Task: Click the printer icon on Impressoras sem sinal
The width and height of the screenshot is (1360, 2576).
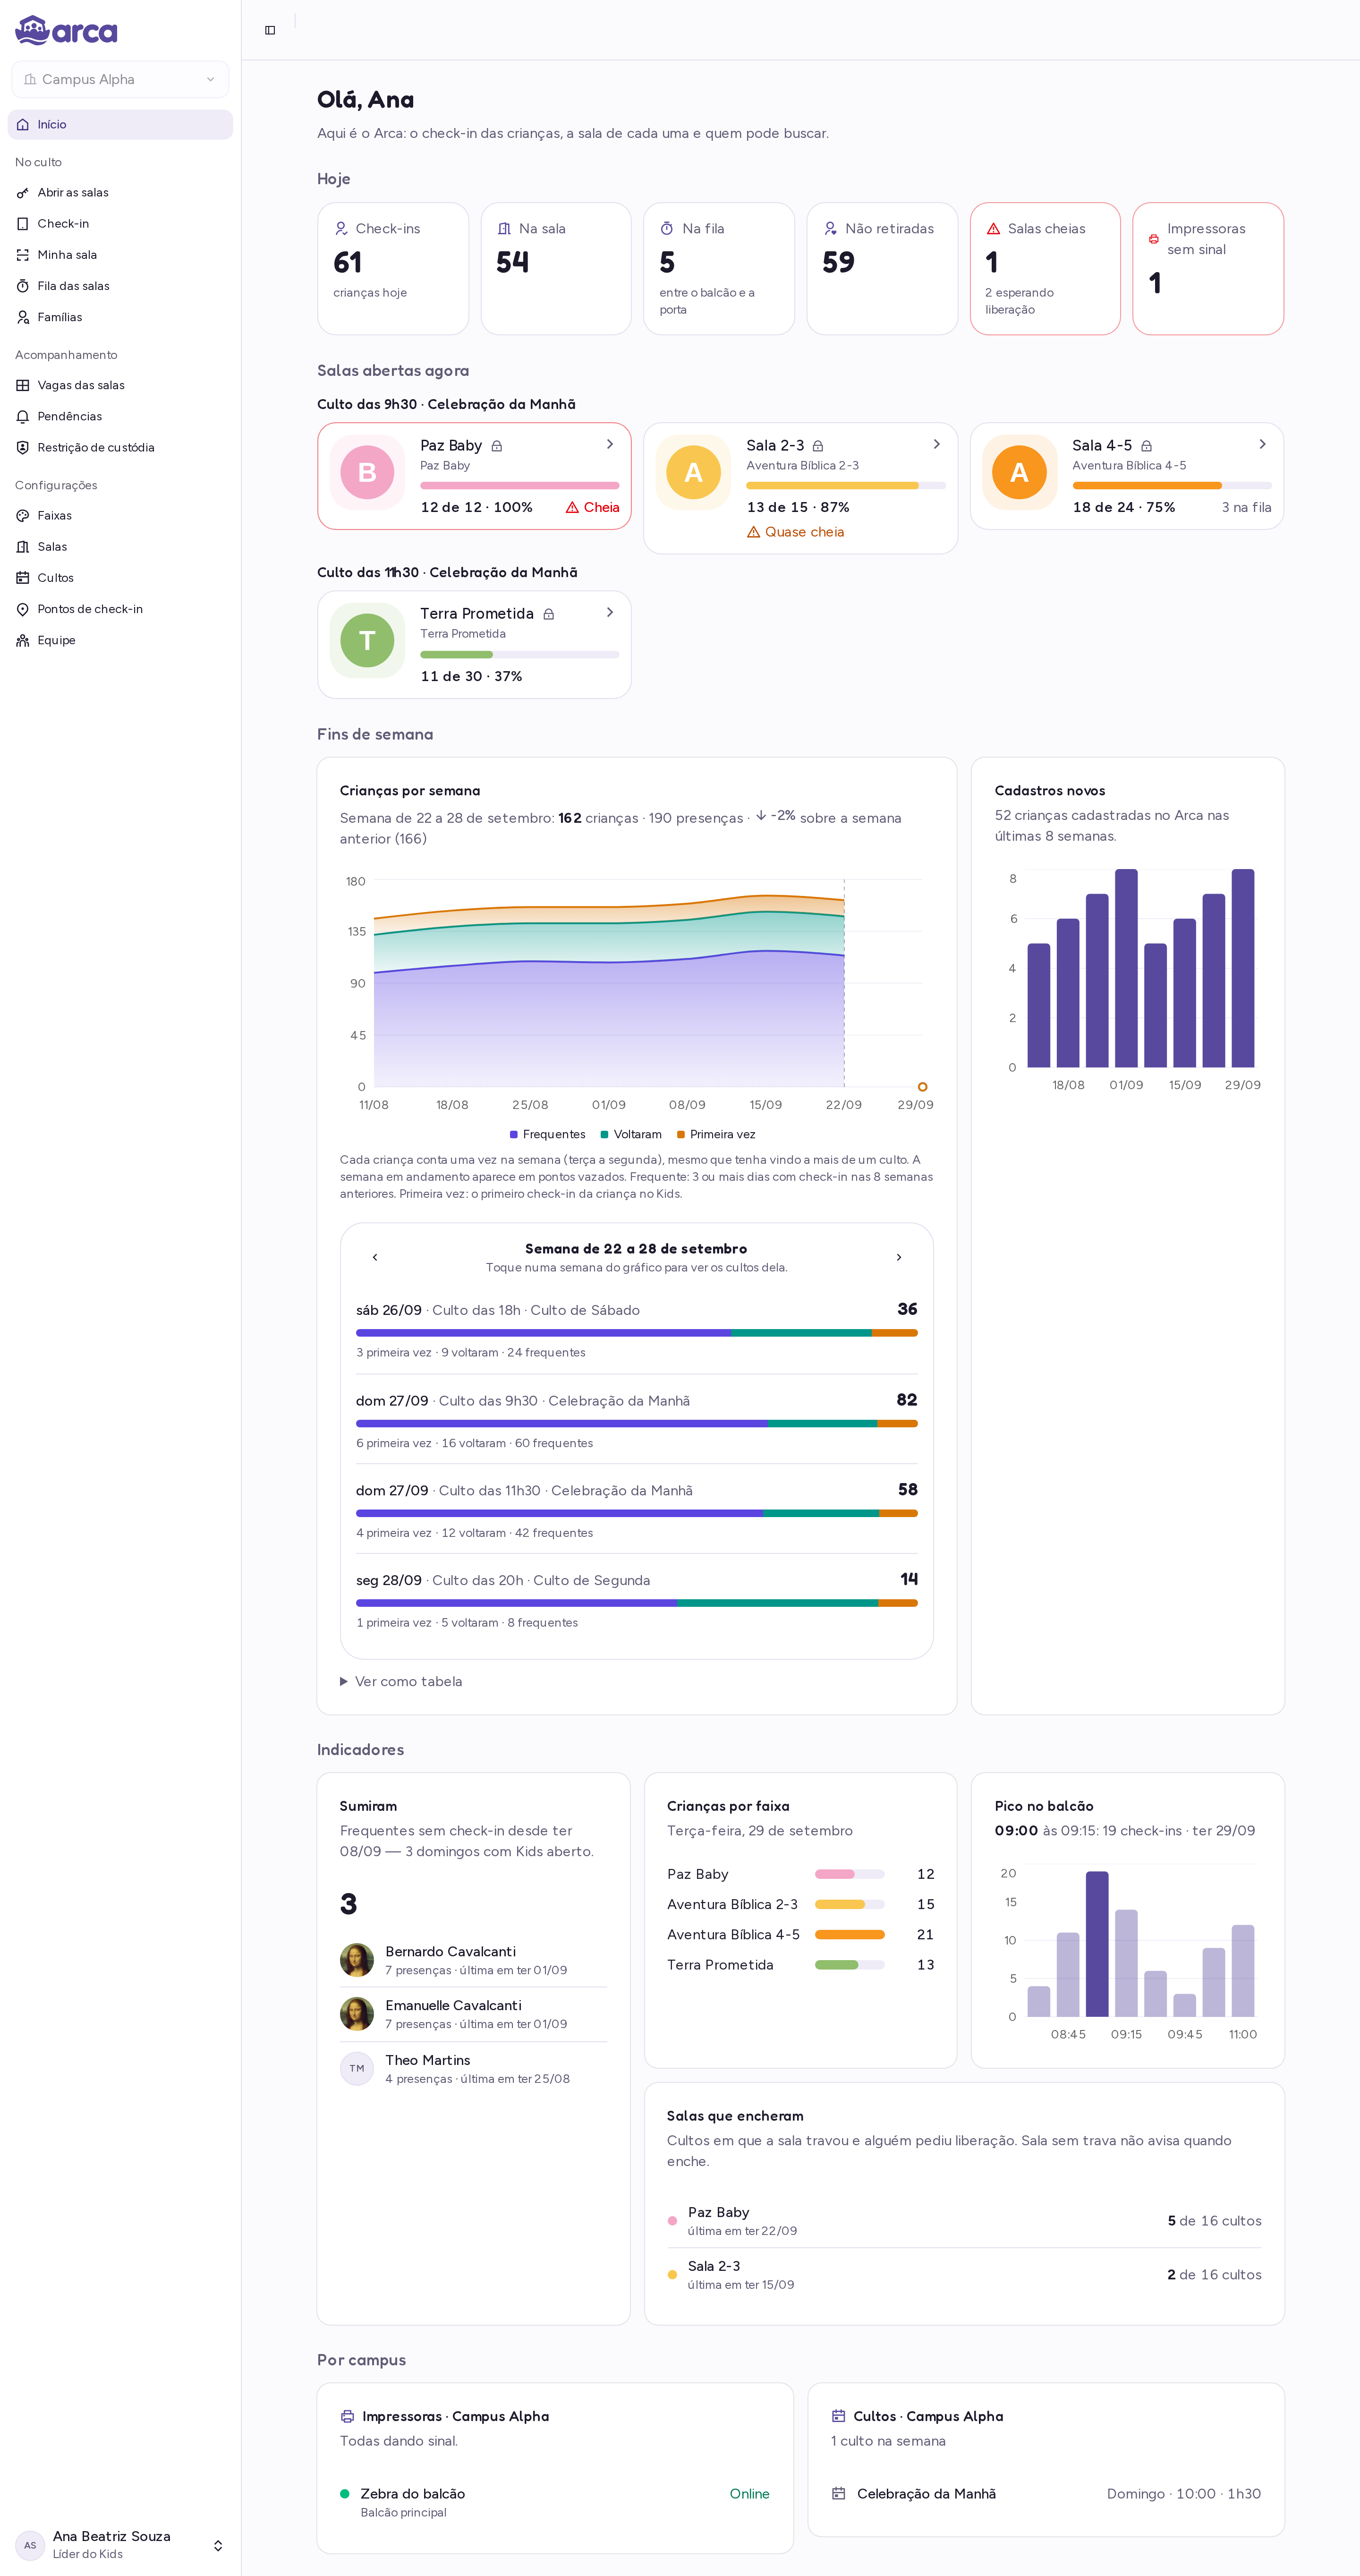Action: (1154, 239)
